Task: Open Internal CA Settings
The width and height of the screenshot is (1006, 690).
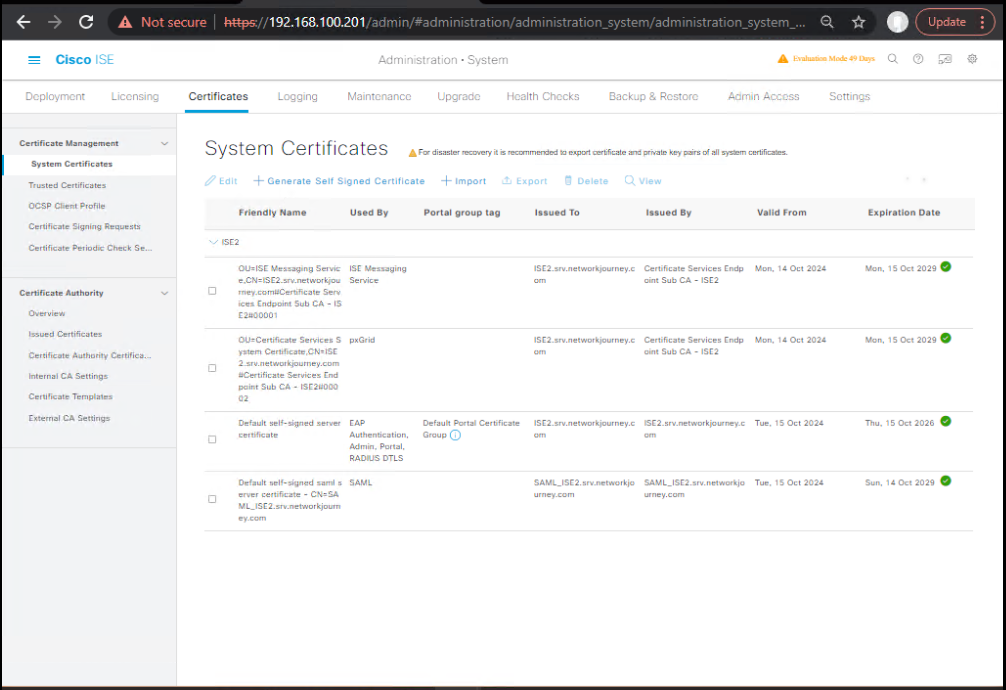Action: tap(68, 376)
